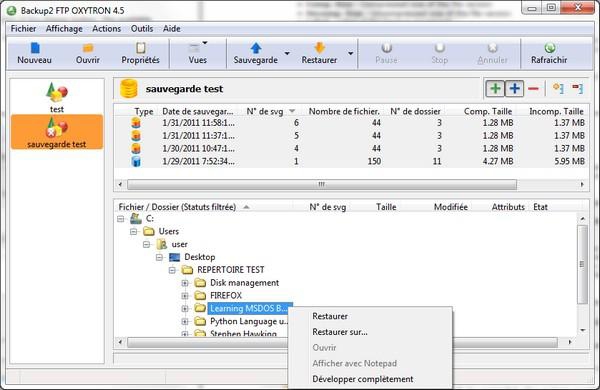This screenshot has width=600, height=390.
Task: Click the Users folder icon
Action: pyautogui.click(x=148, y=231)
